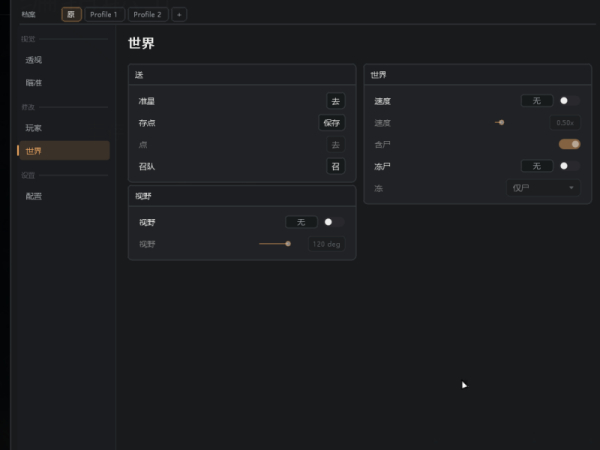This screenshot has height=450, width=600.
Task: Add a new profile with plus button
Action: (179, 15)
